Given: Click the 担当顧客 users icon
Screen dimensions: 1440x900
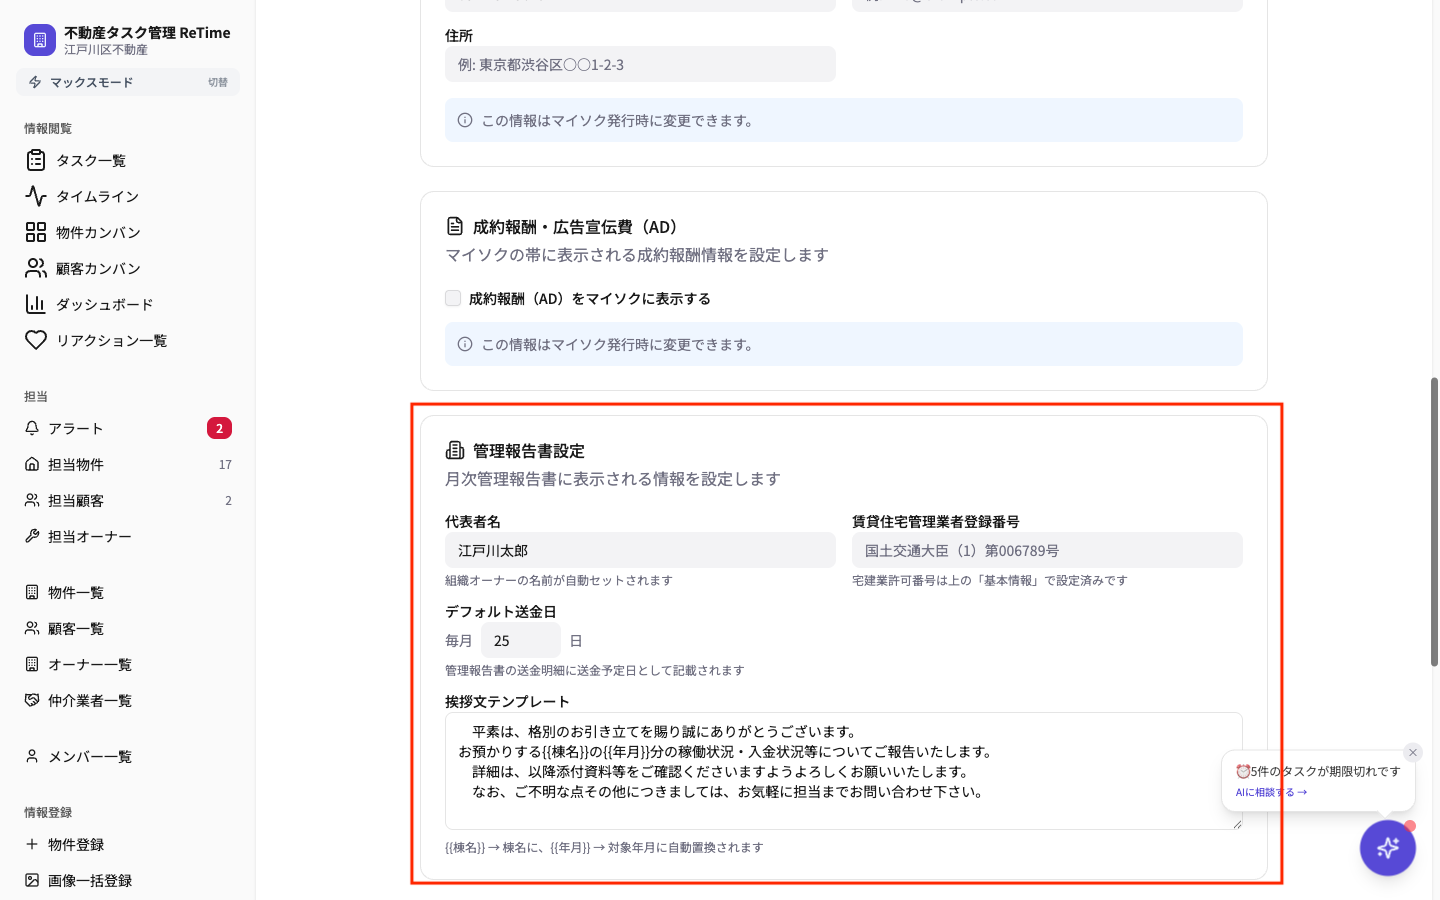Looking at the screenshot, I should click(32, 500).
